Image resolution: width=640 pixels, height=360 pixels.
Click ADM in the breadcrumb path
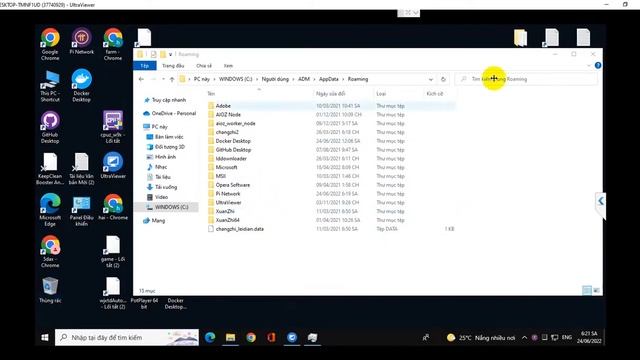pos(304,79)
